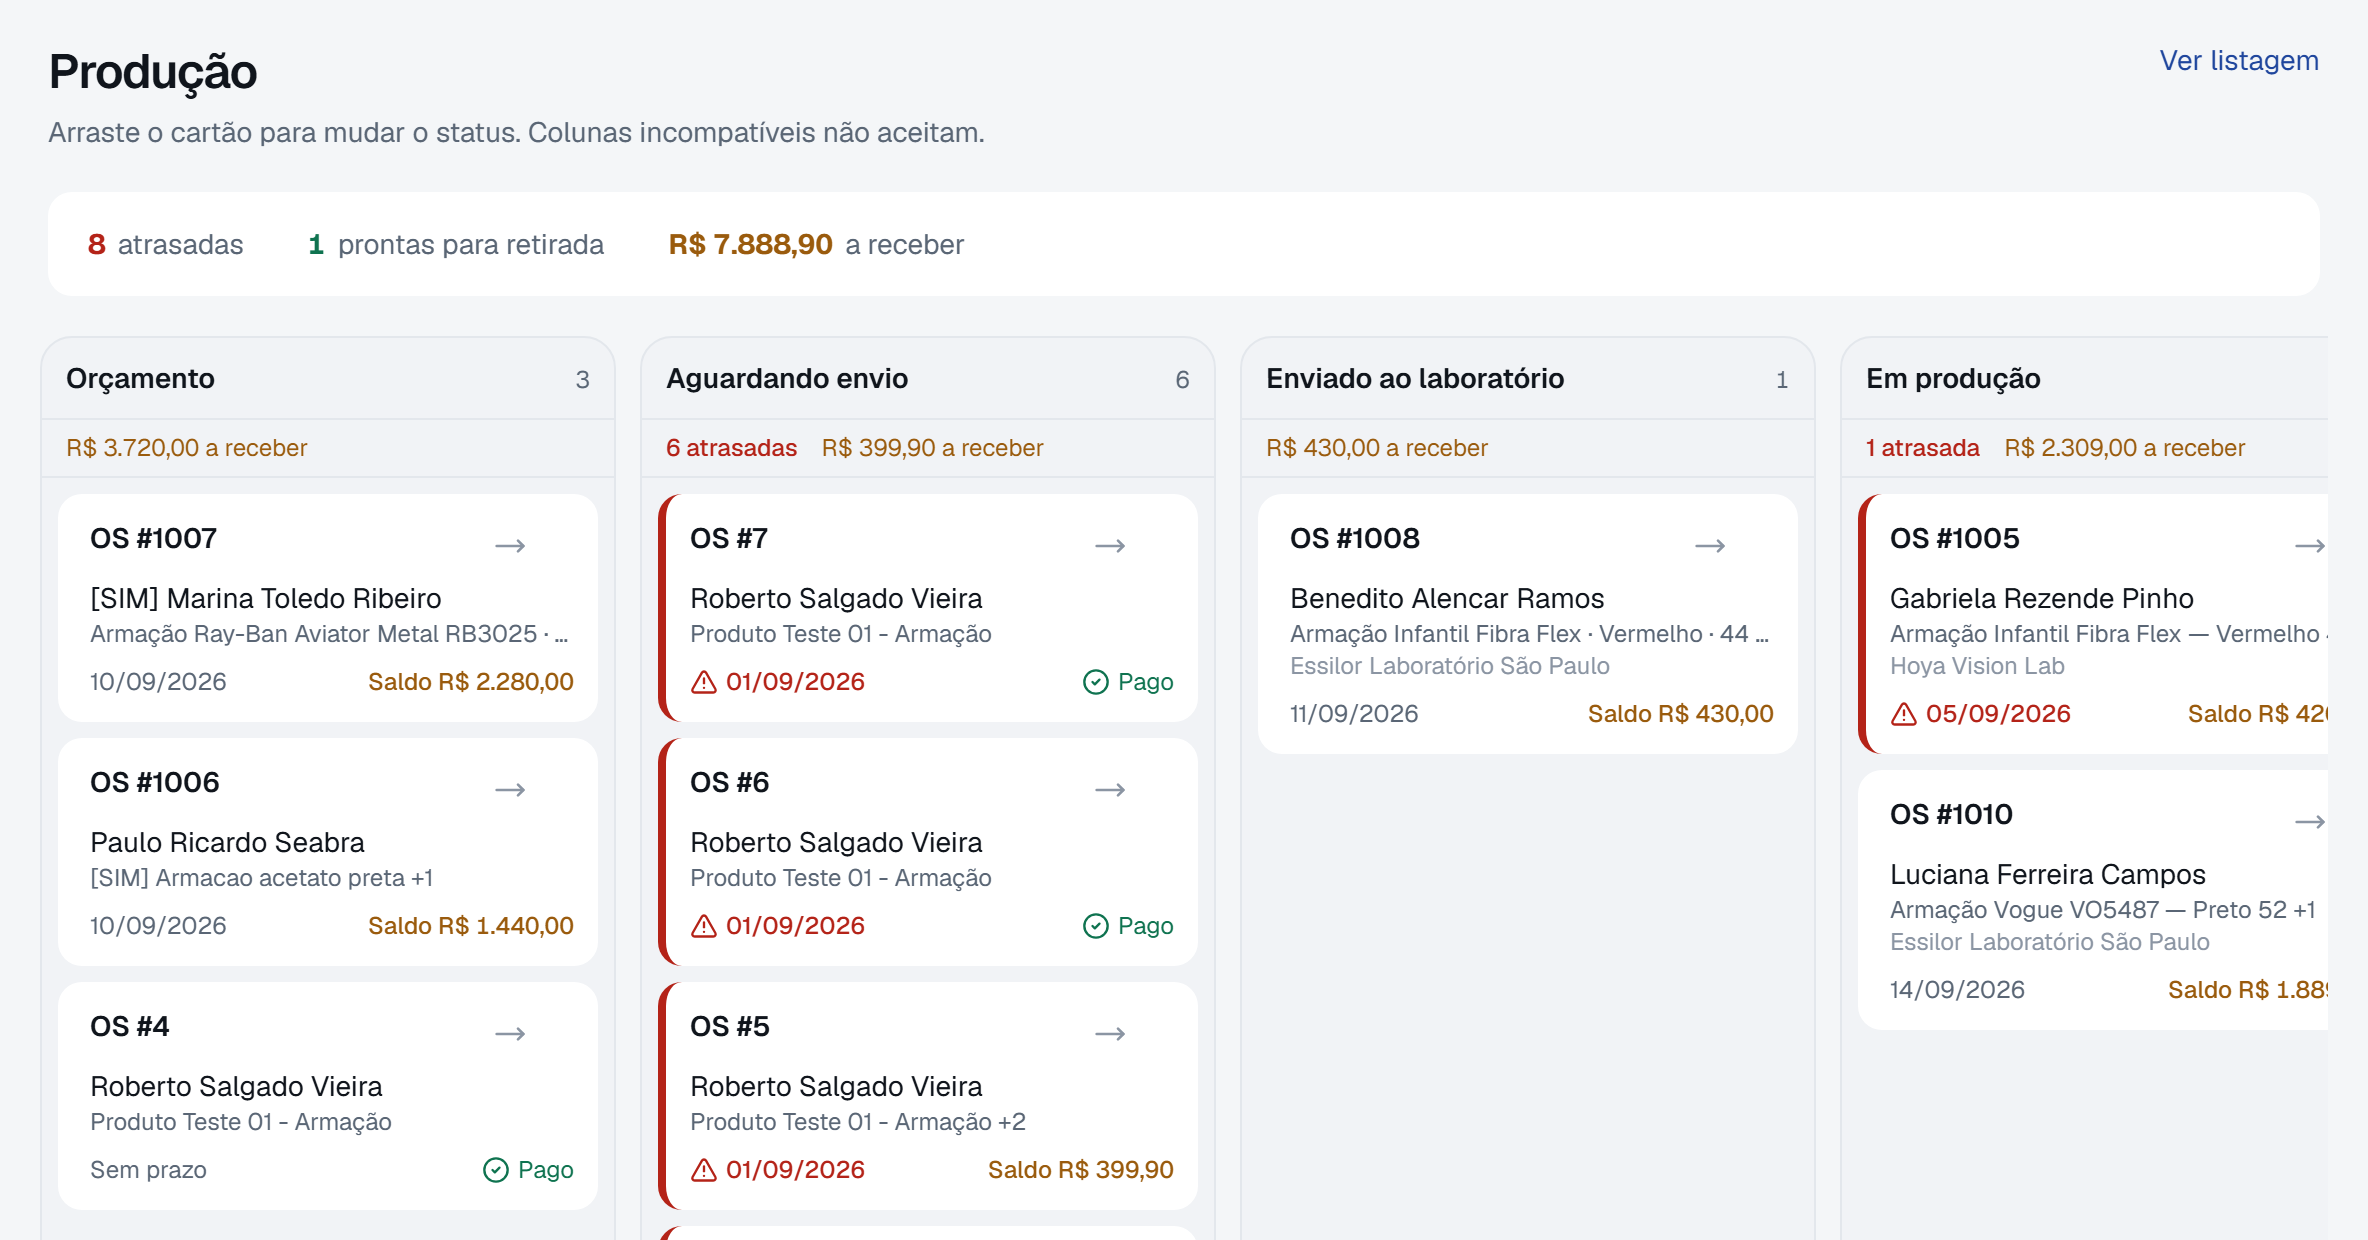Click the arrow icon on OS #1006 card

tap(510, 789)
